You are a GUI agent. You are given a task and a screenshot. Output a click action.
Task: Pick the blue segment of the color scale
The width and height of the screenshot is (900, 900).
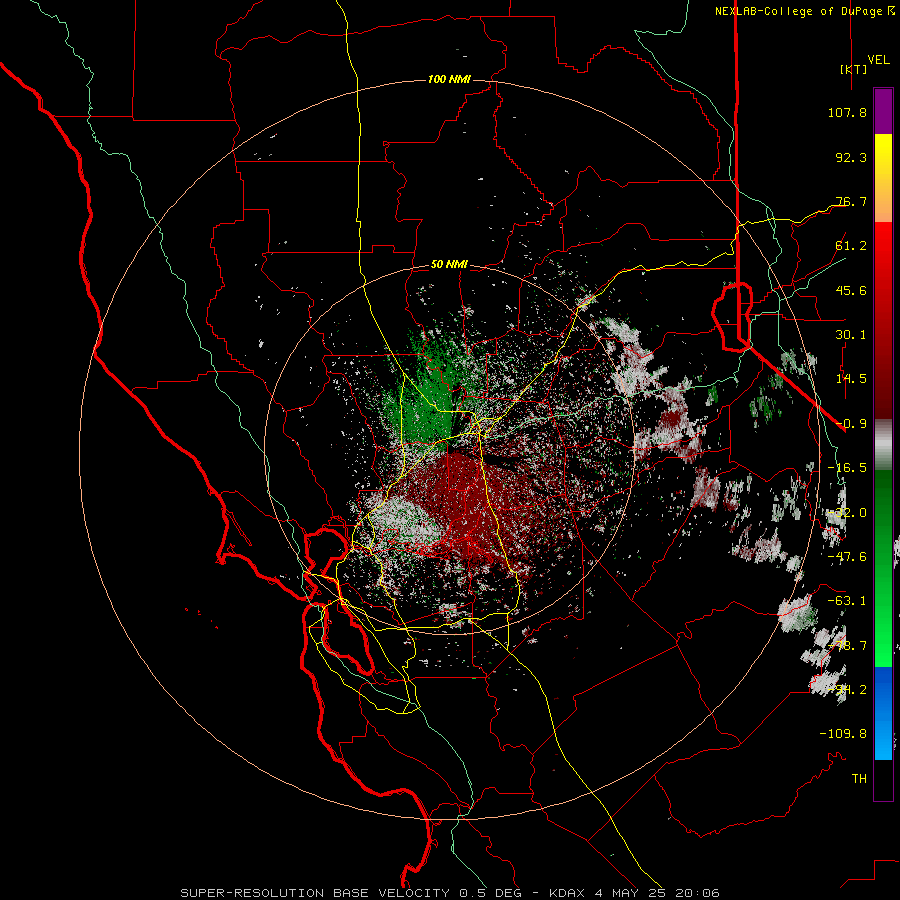click(883, 689)
